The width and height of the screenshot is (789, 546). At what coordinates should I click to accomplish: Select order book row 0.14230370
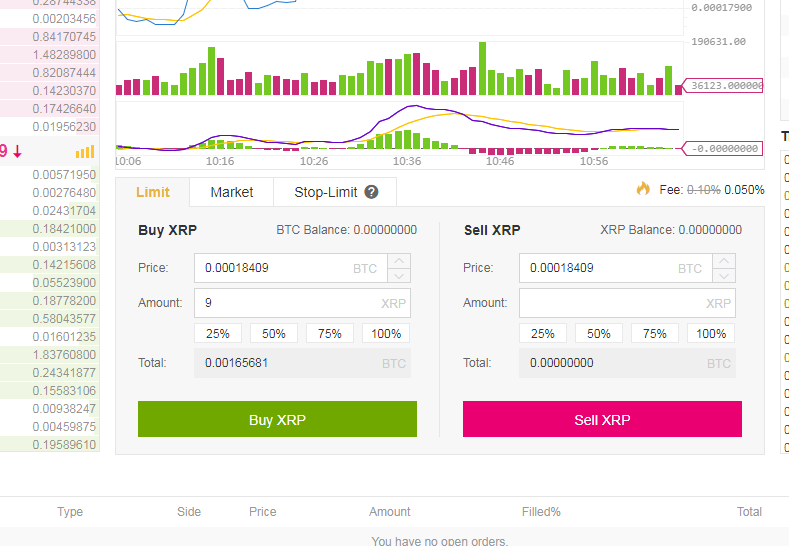point(50,91)
